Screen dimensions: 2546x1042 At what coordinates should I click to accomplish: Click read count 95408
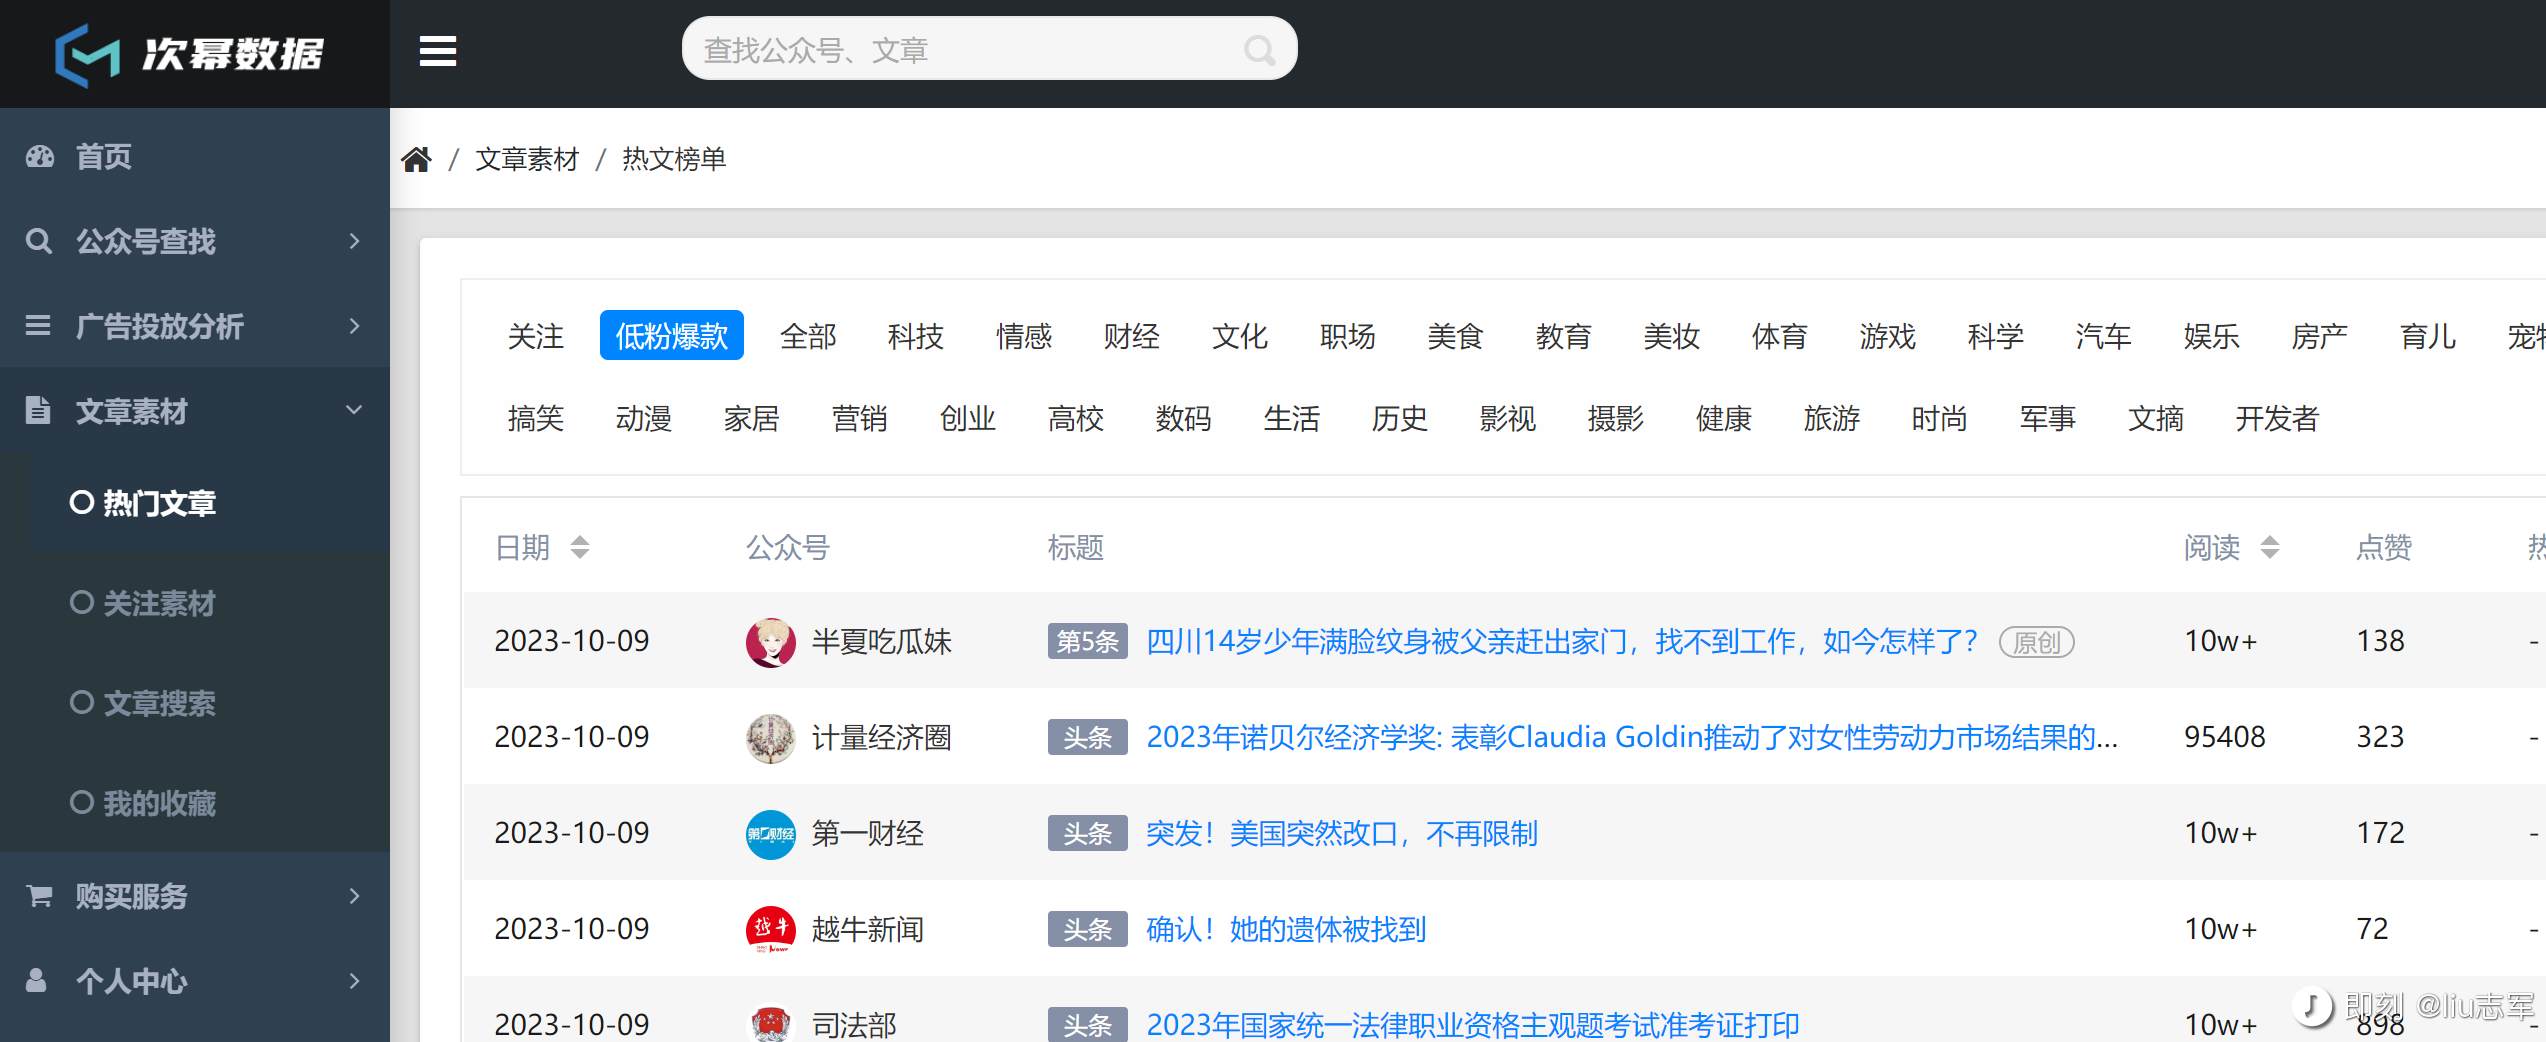pyautogui.click(x=2225, y=737)
